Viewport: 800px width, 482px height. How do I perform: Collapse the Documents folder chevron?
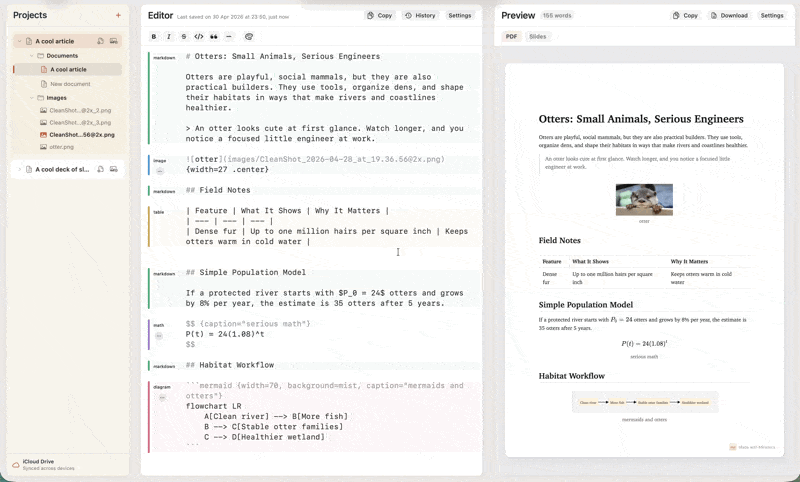coord(32,56)
